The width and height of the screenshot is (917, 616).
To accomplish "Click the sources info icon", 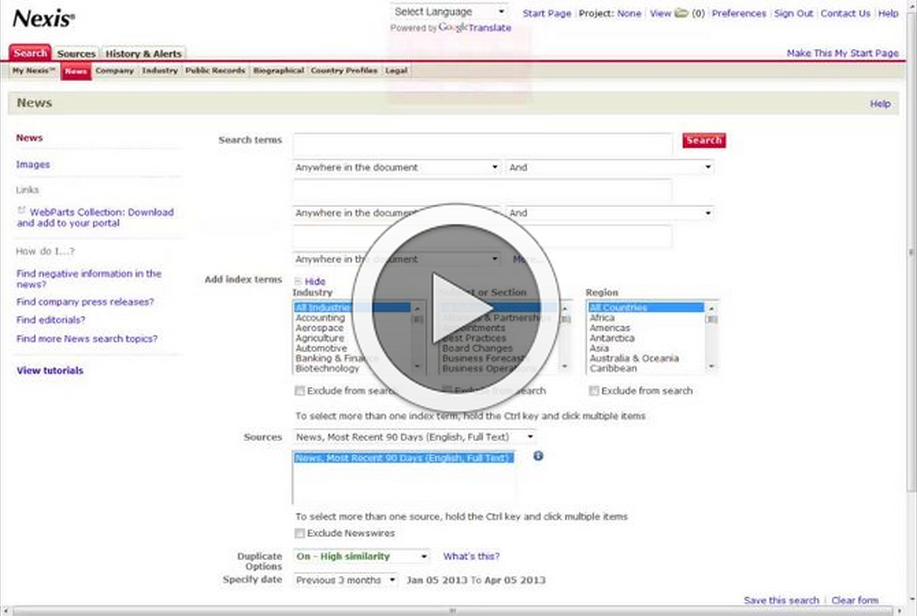I will (538, 456).
